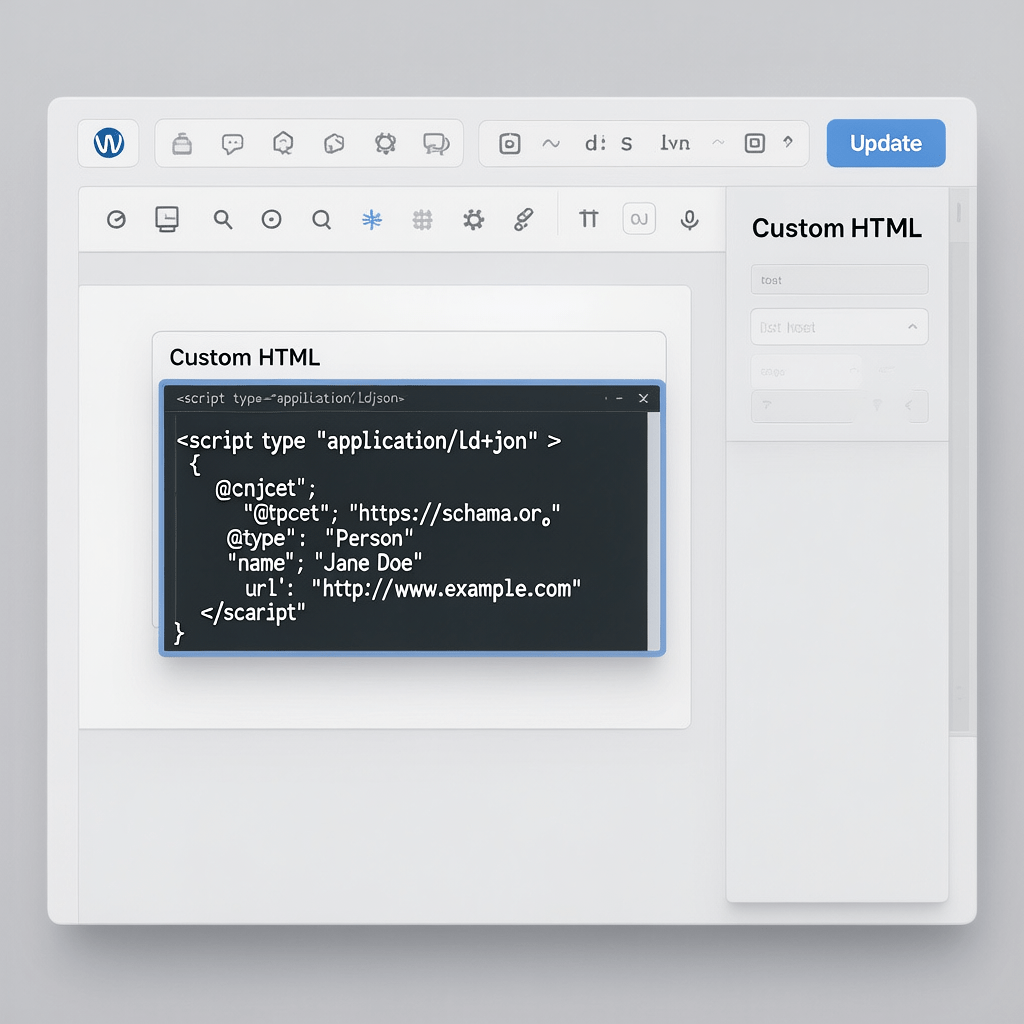Click the tilde icon after camera icon
The image size is (1024, 1024).
(x=551, y=143)
